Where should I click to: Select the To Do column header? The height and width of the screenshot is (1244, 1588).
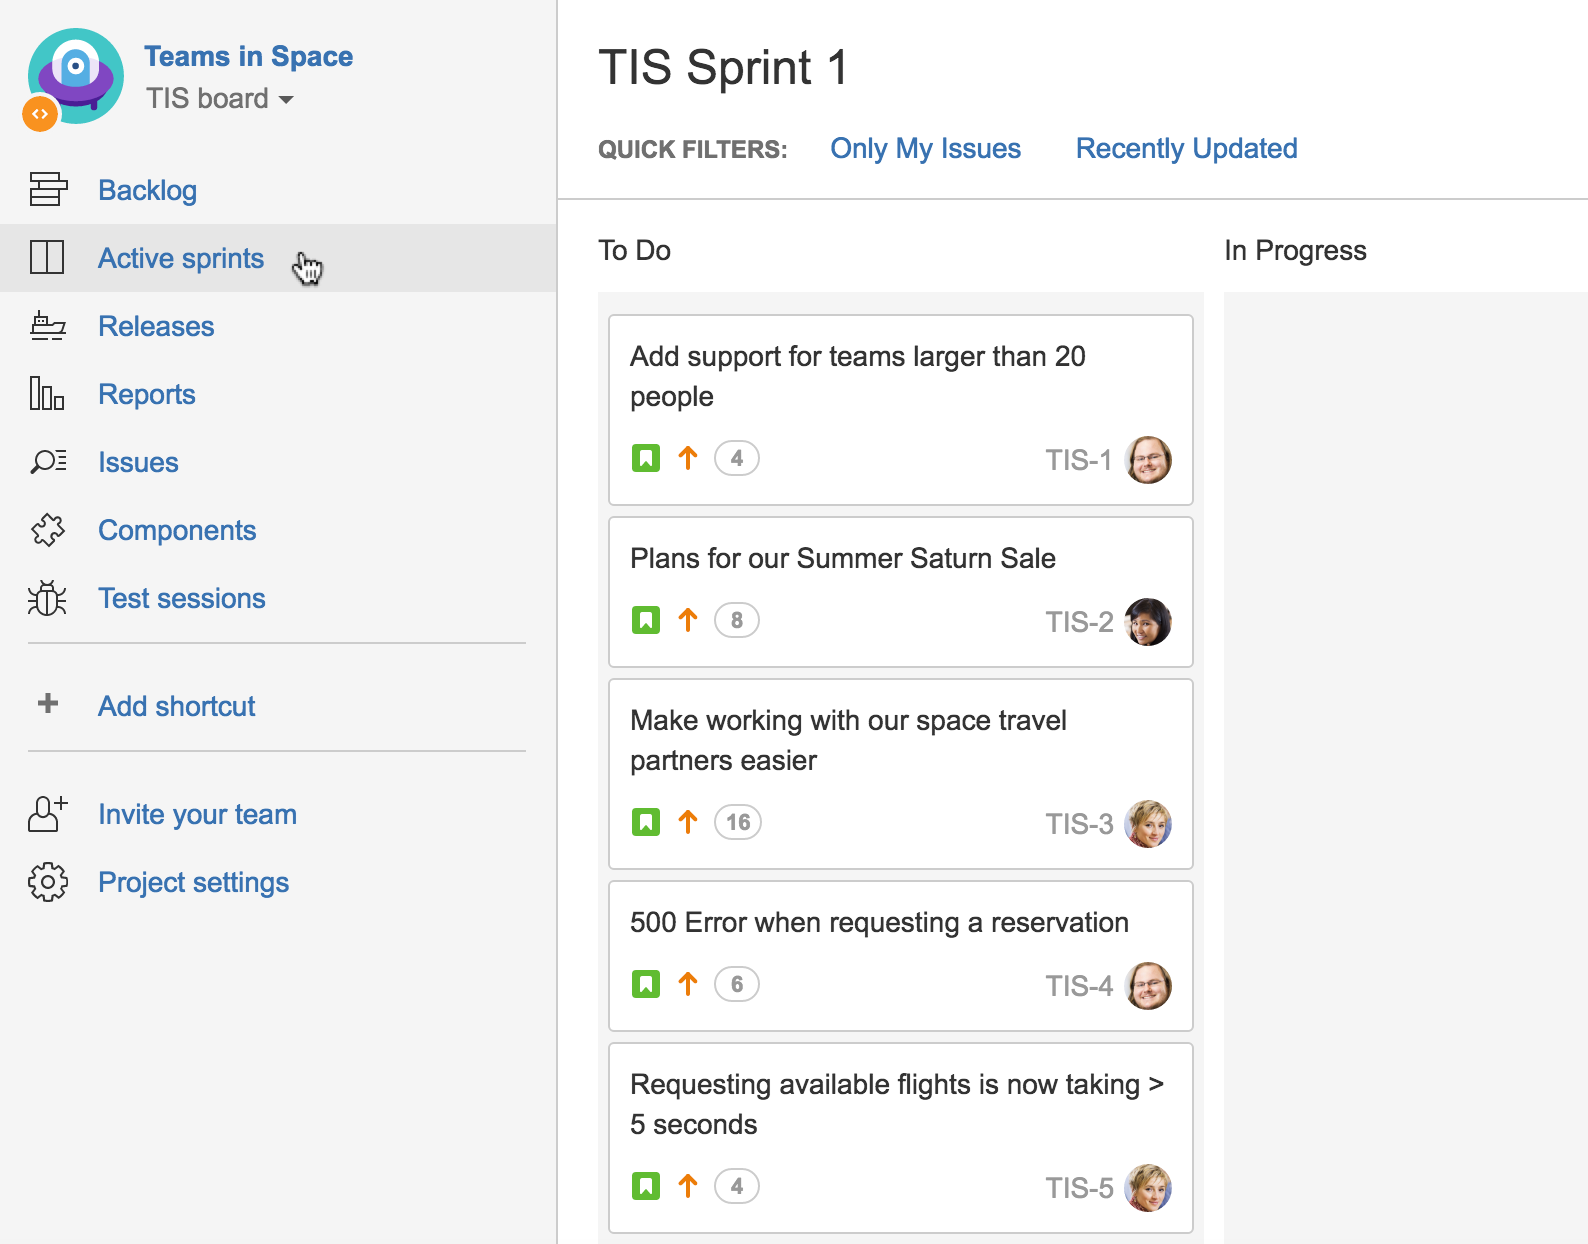click(633, 250)
